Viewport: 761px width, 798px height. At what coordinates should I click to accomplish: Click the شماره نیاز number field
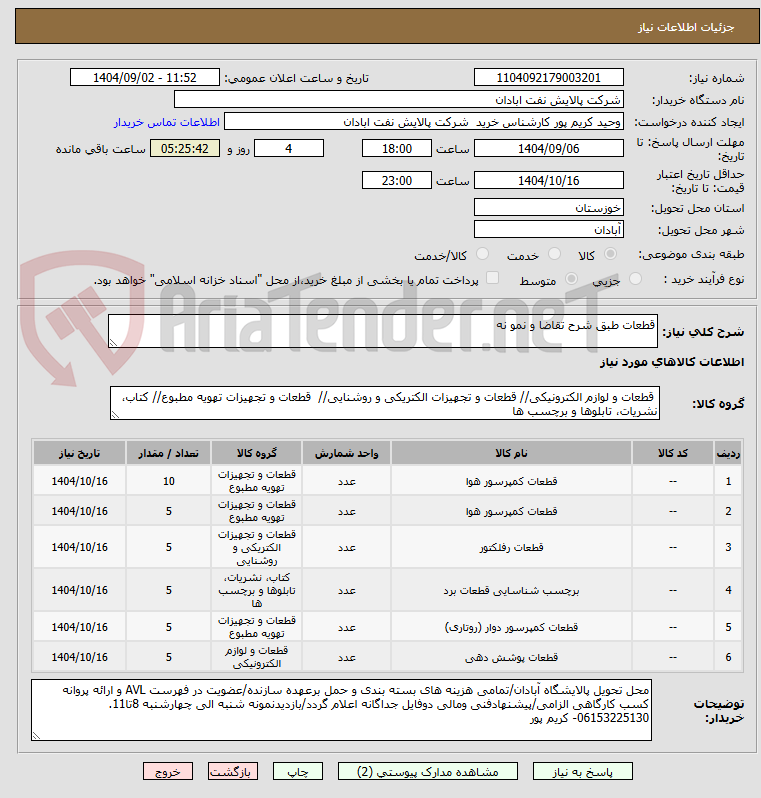pos(548,77)
